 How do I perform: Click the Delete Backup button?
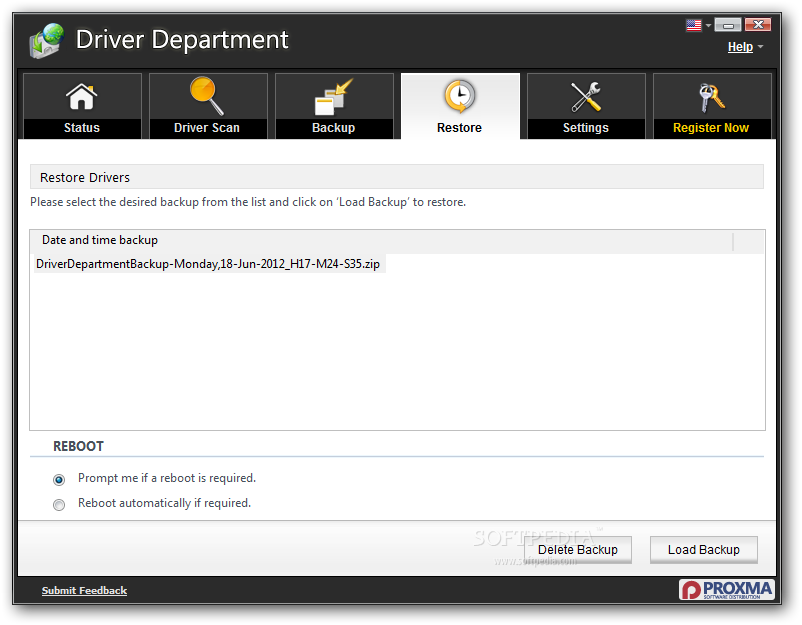click(x=578, y=550)
